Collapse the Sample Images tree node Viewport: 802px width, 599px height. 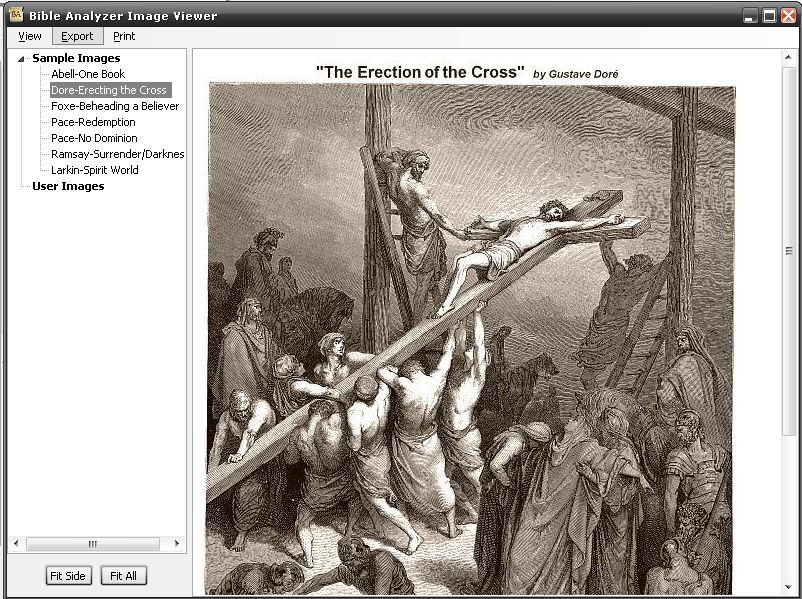point(21,59)
